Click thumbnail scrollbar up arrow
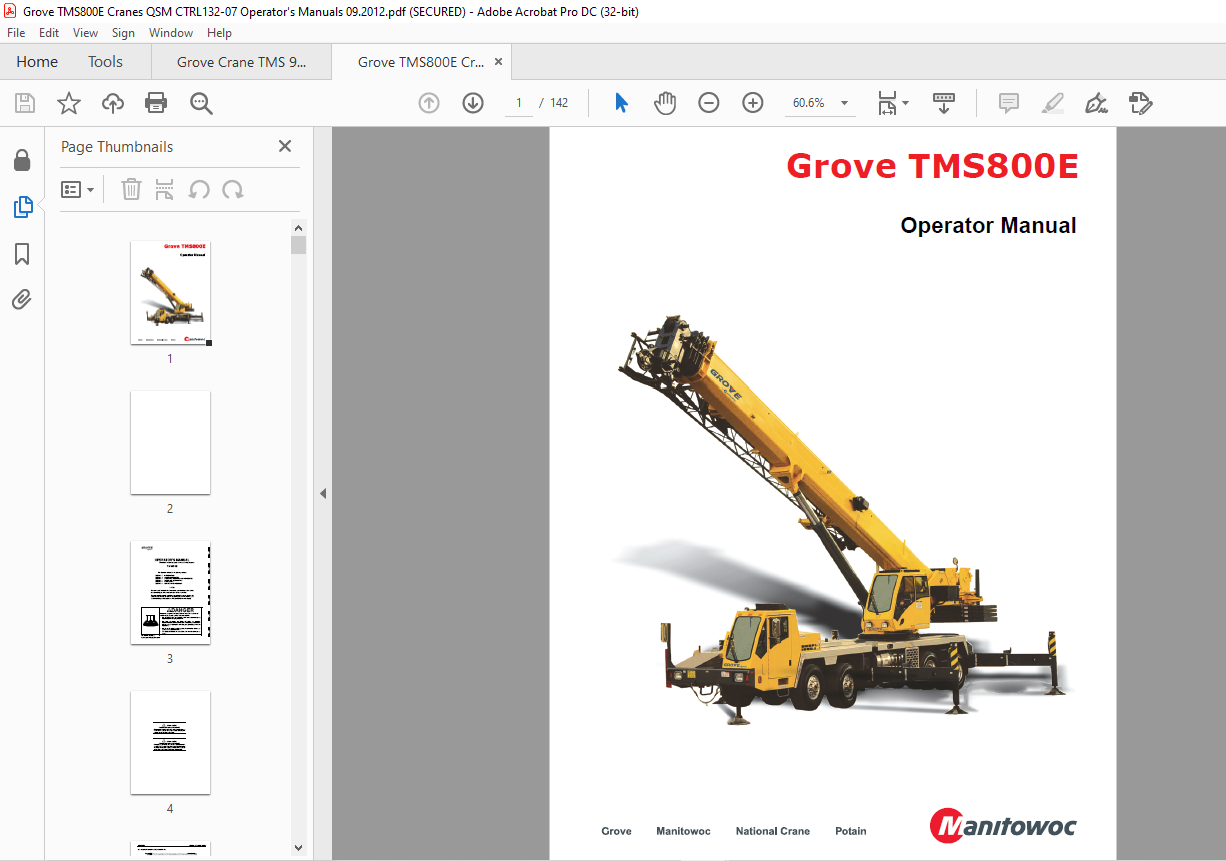 [298, 227]
